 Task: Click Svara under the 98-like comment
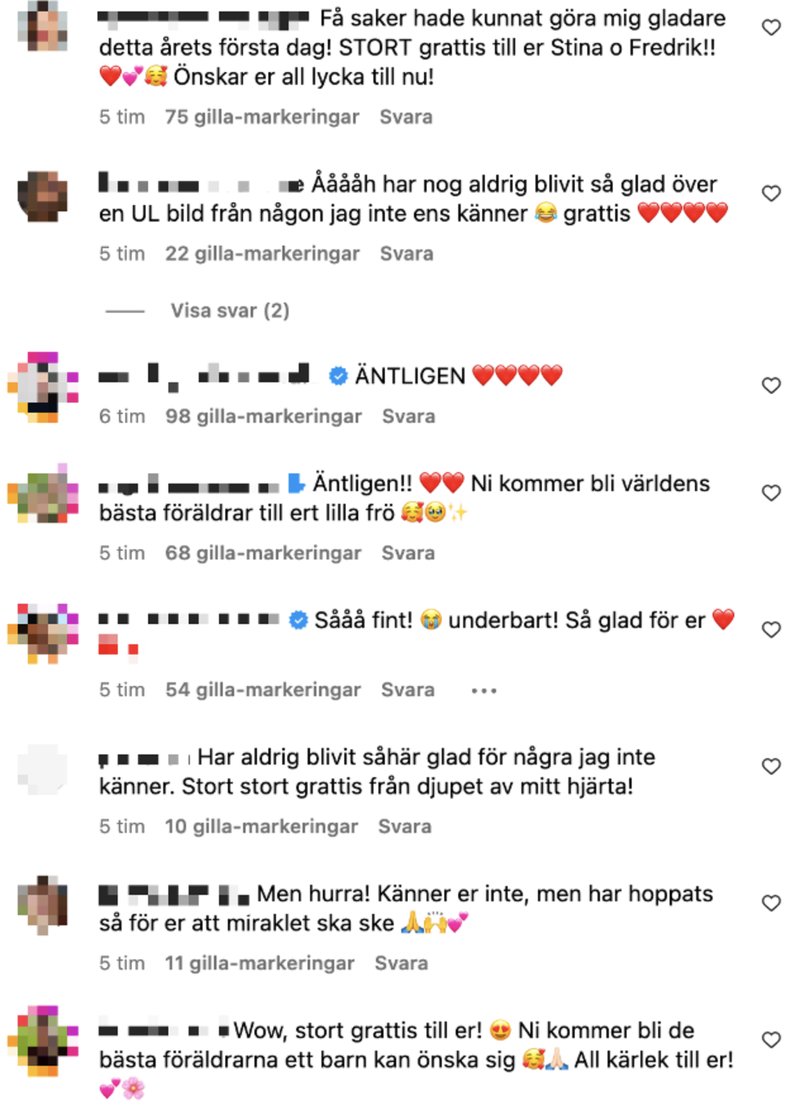[409, 416]
